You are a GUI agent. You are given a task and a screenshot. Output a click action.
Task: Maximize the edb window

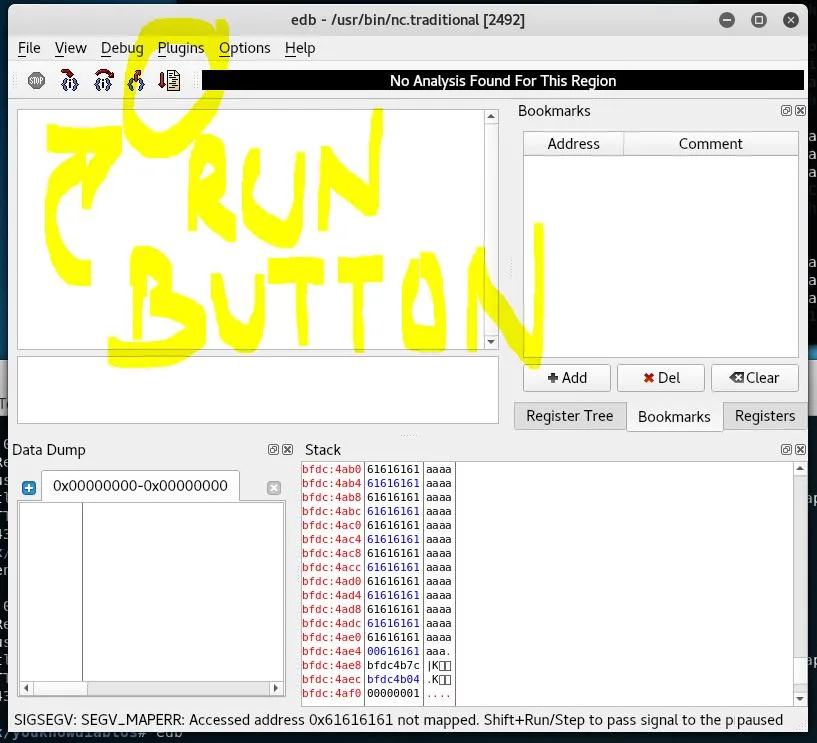759,20
